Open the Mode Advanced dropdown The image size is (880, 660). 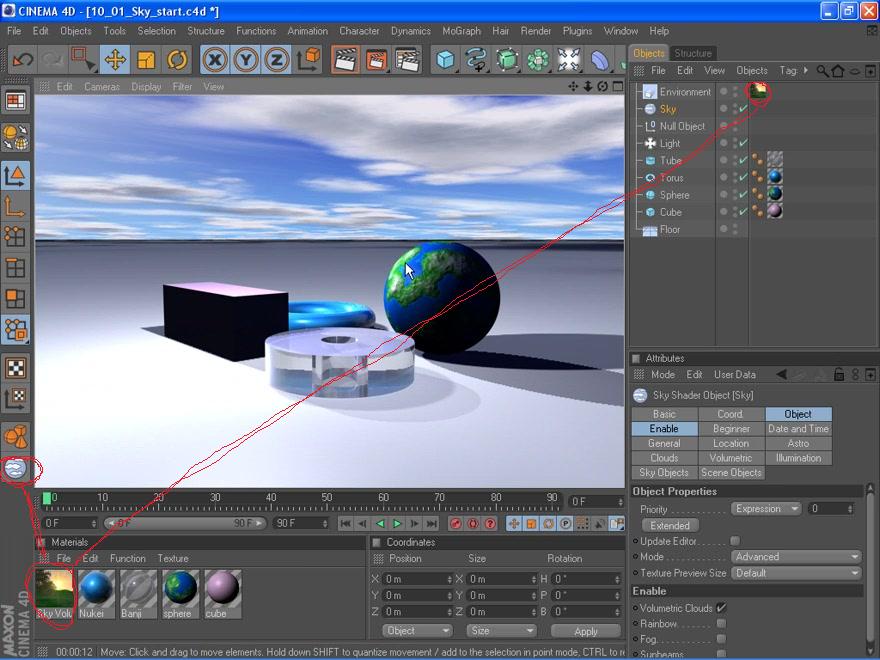796,557
